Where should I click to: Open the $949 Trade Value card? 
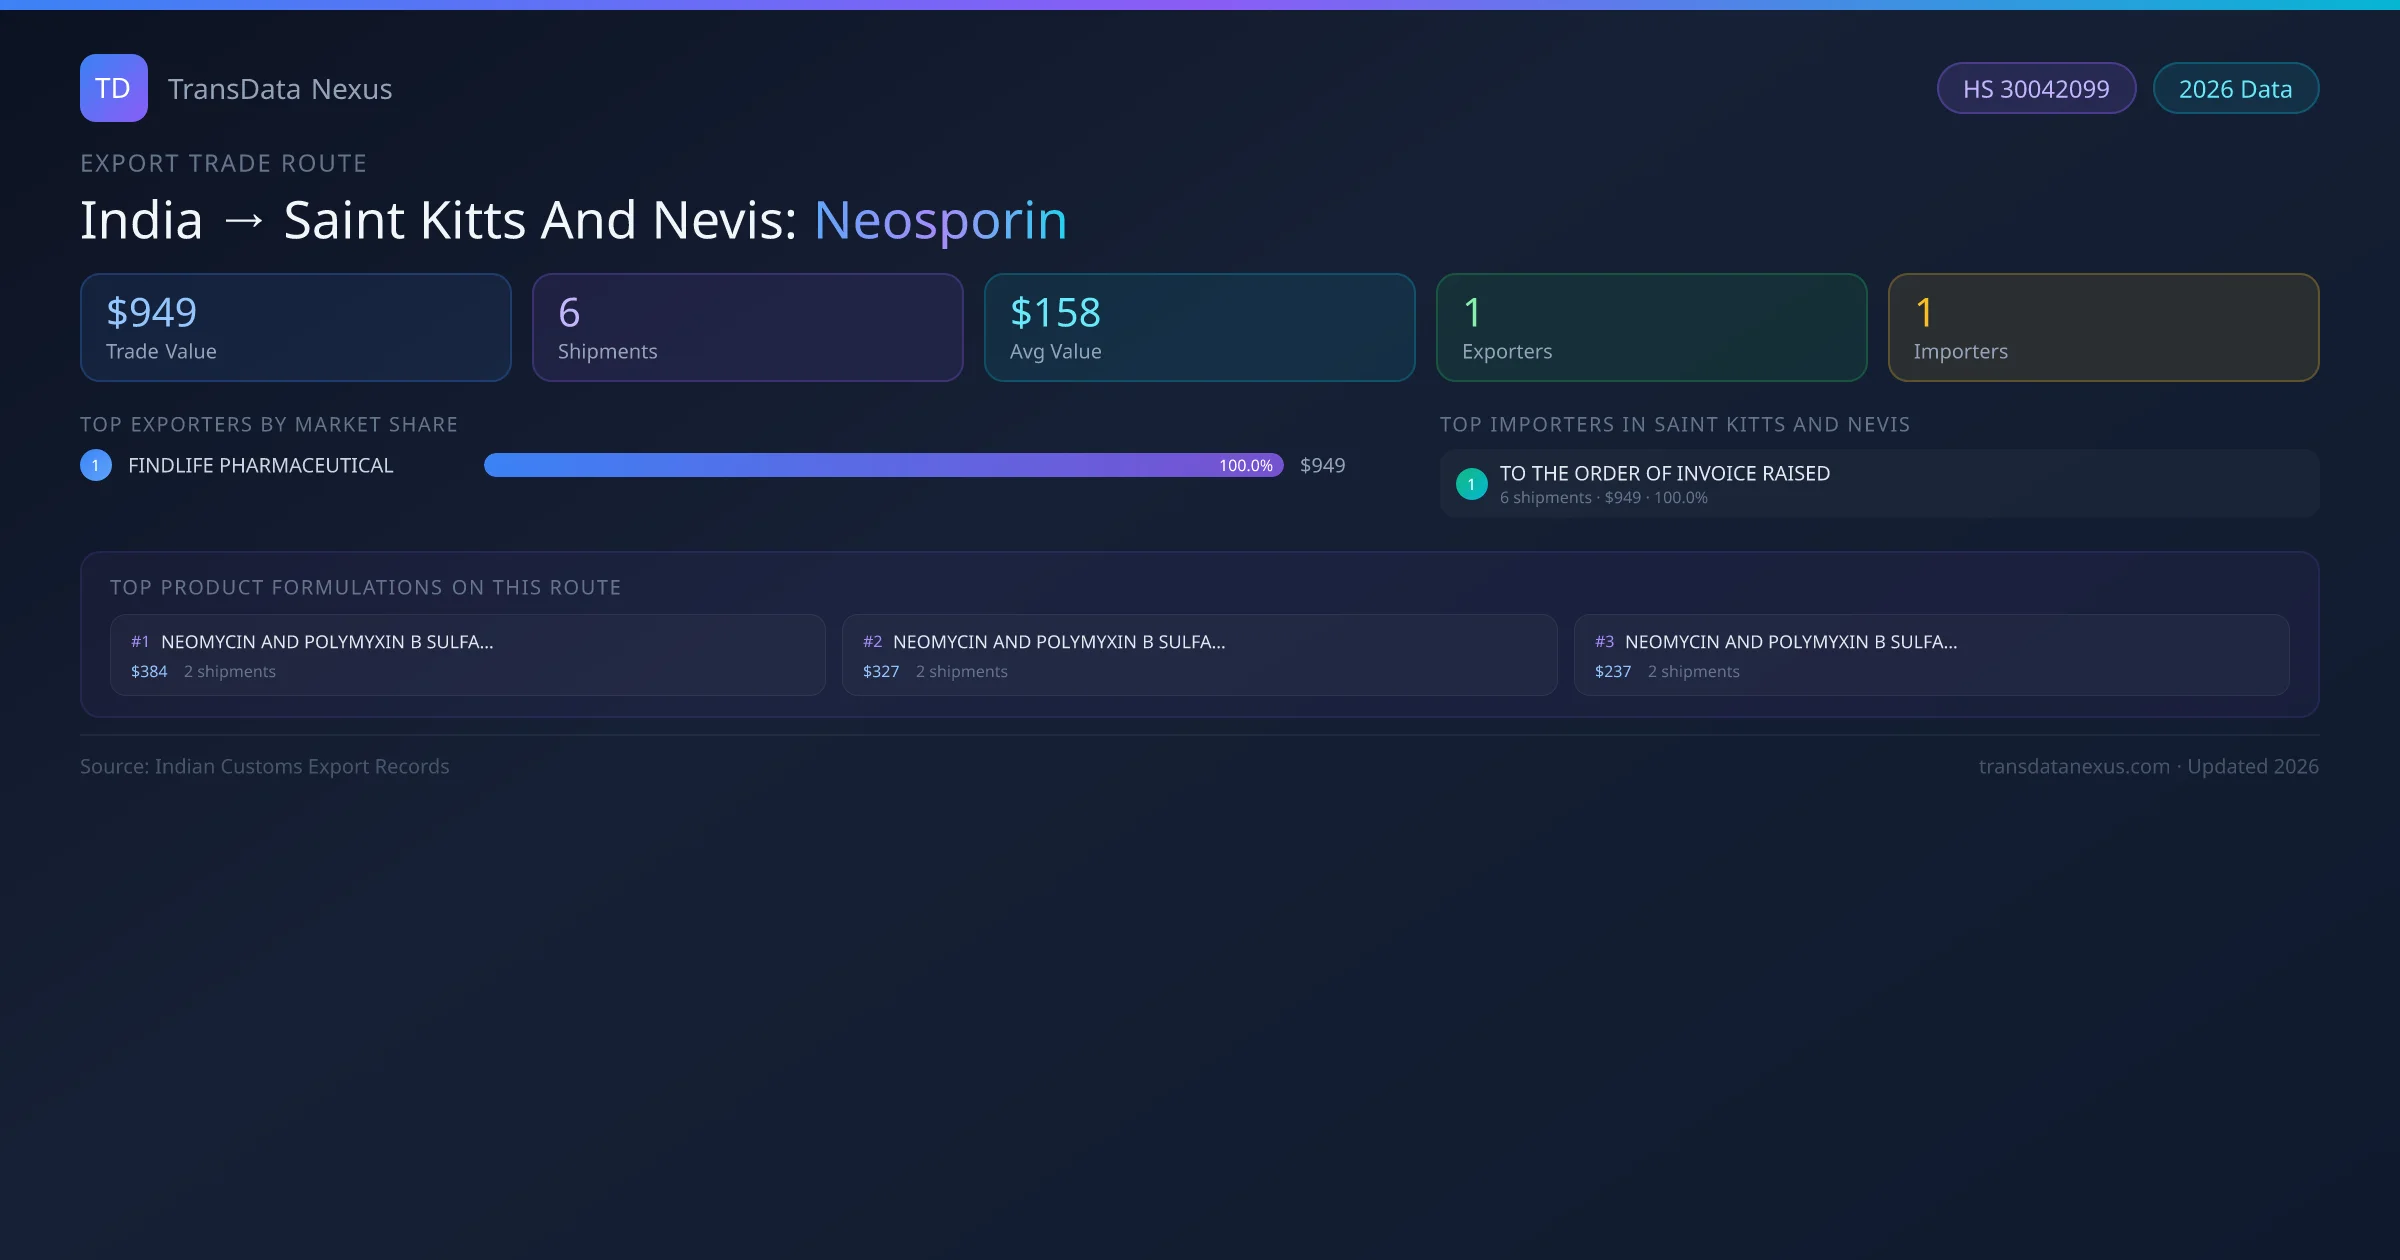click(295, 328)
